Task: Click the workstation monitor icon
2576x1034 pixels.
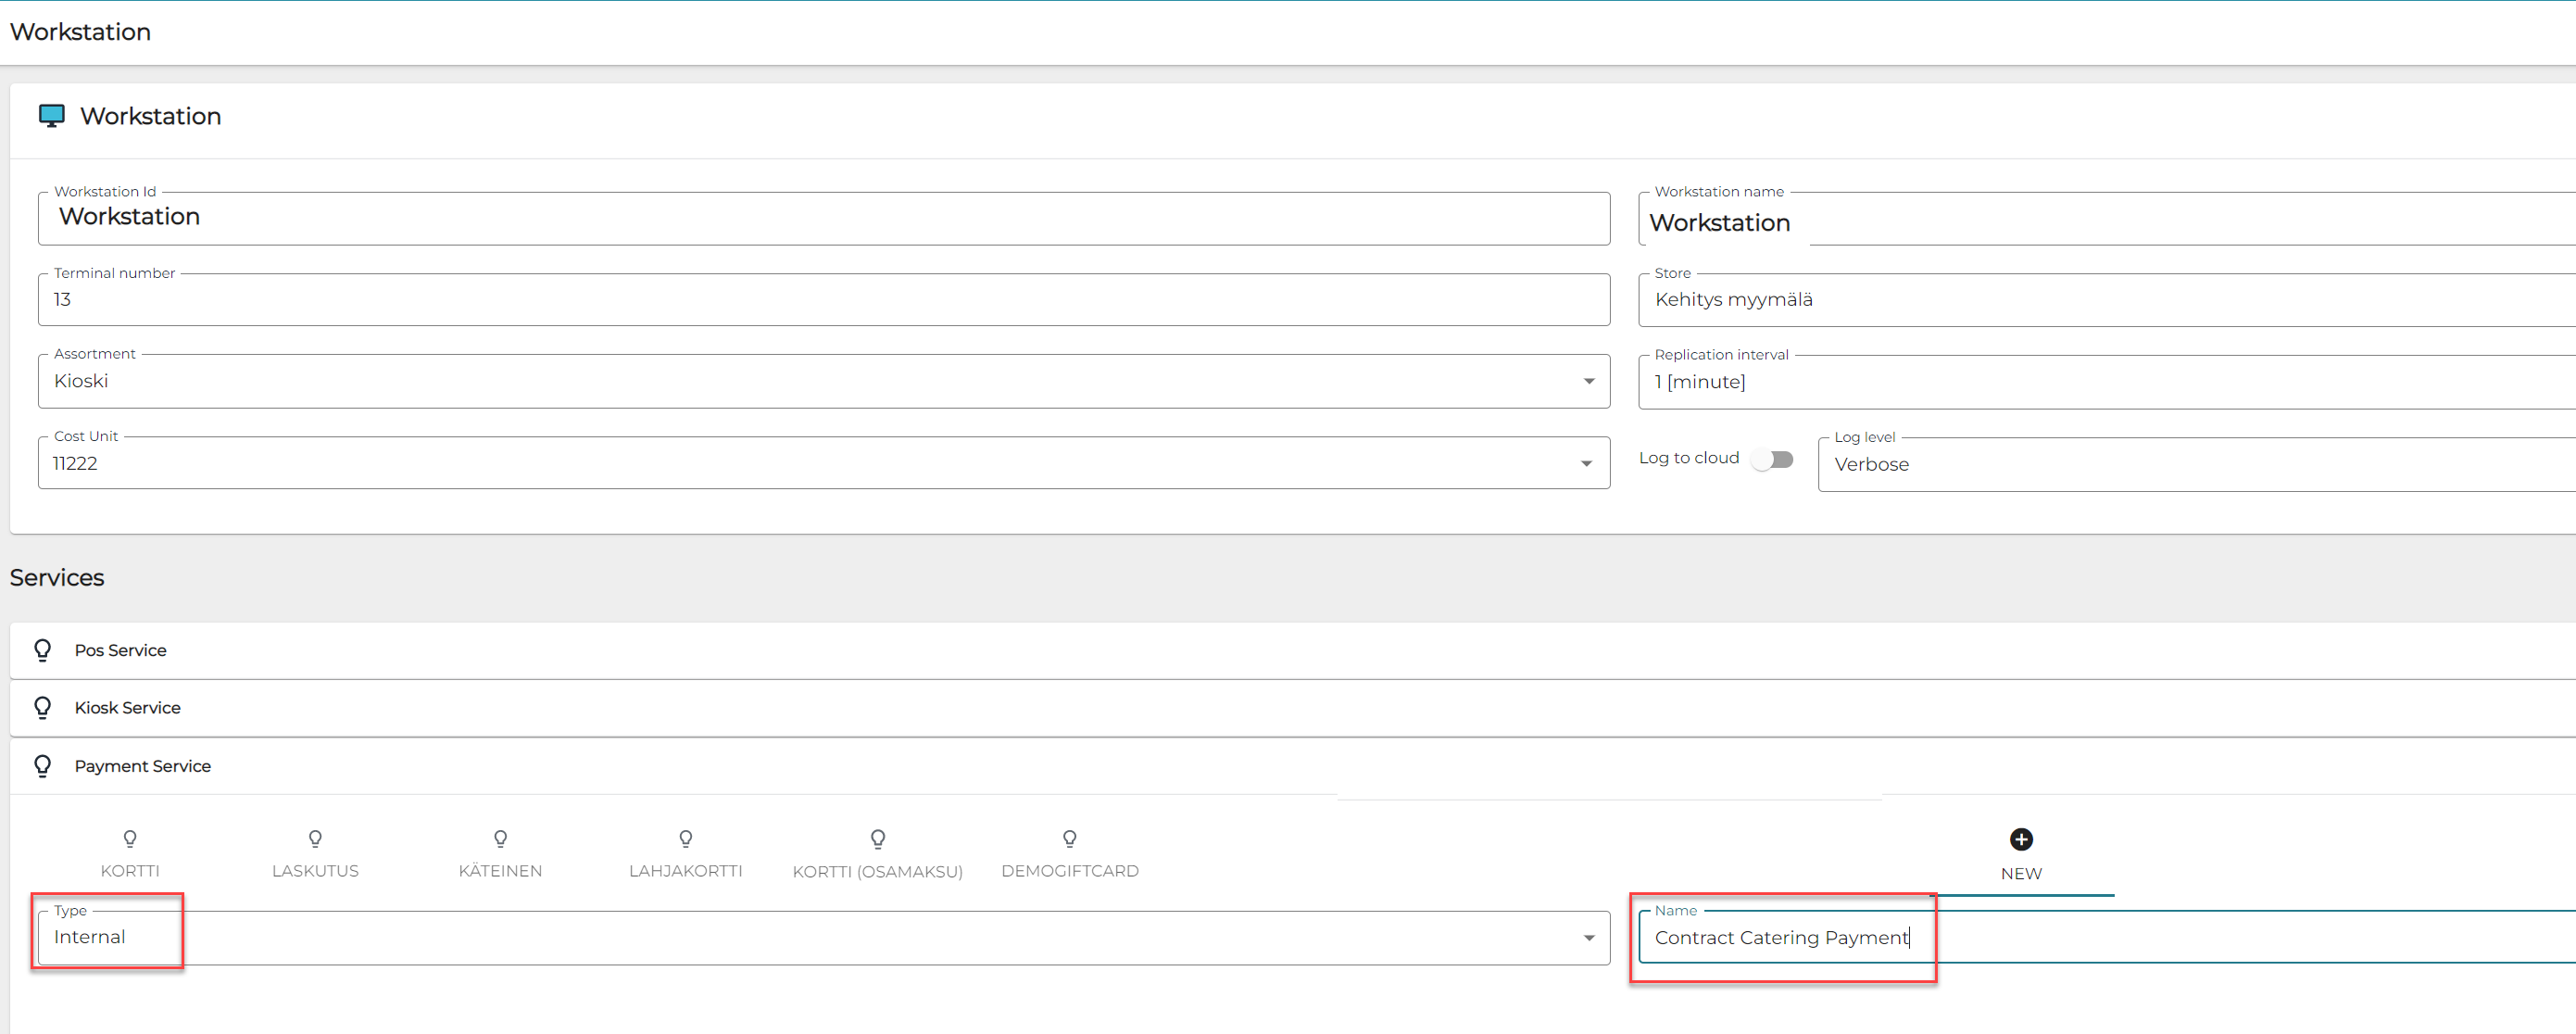Action: pyautogui.click(x=51, y=116)
